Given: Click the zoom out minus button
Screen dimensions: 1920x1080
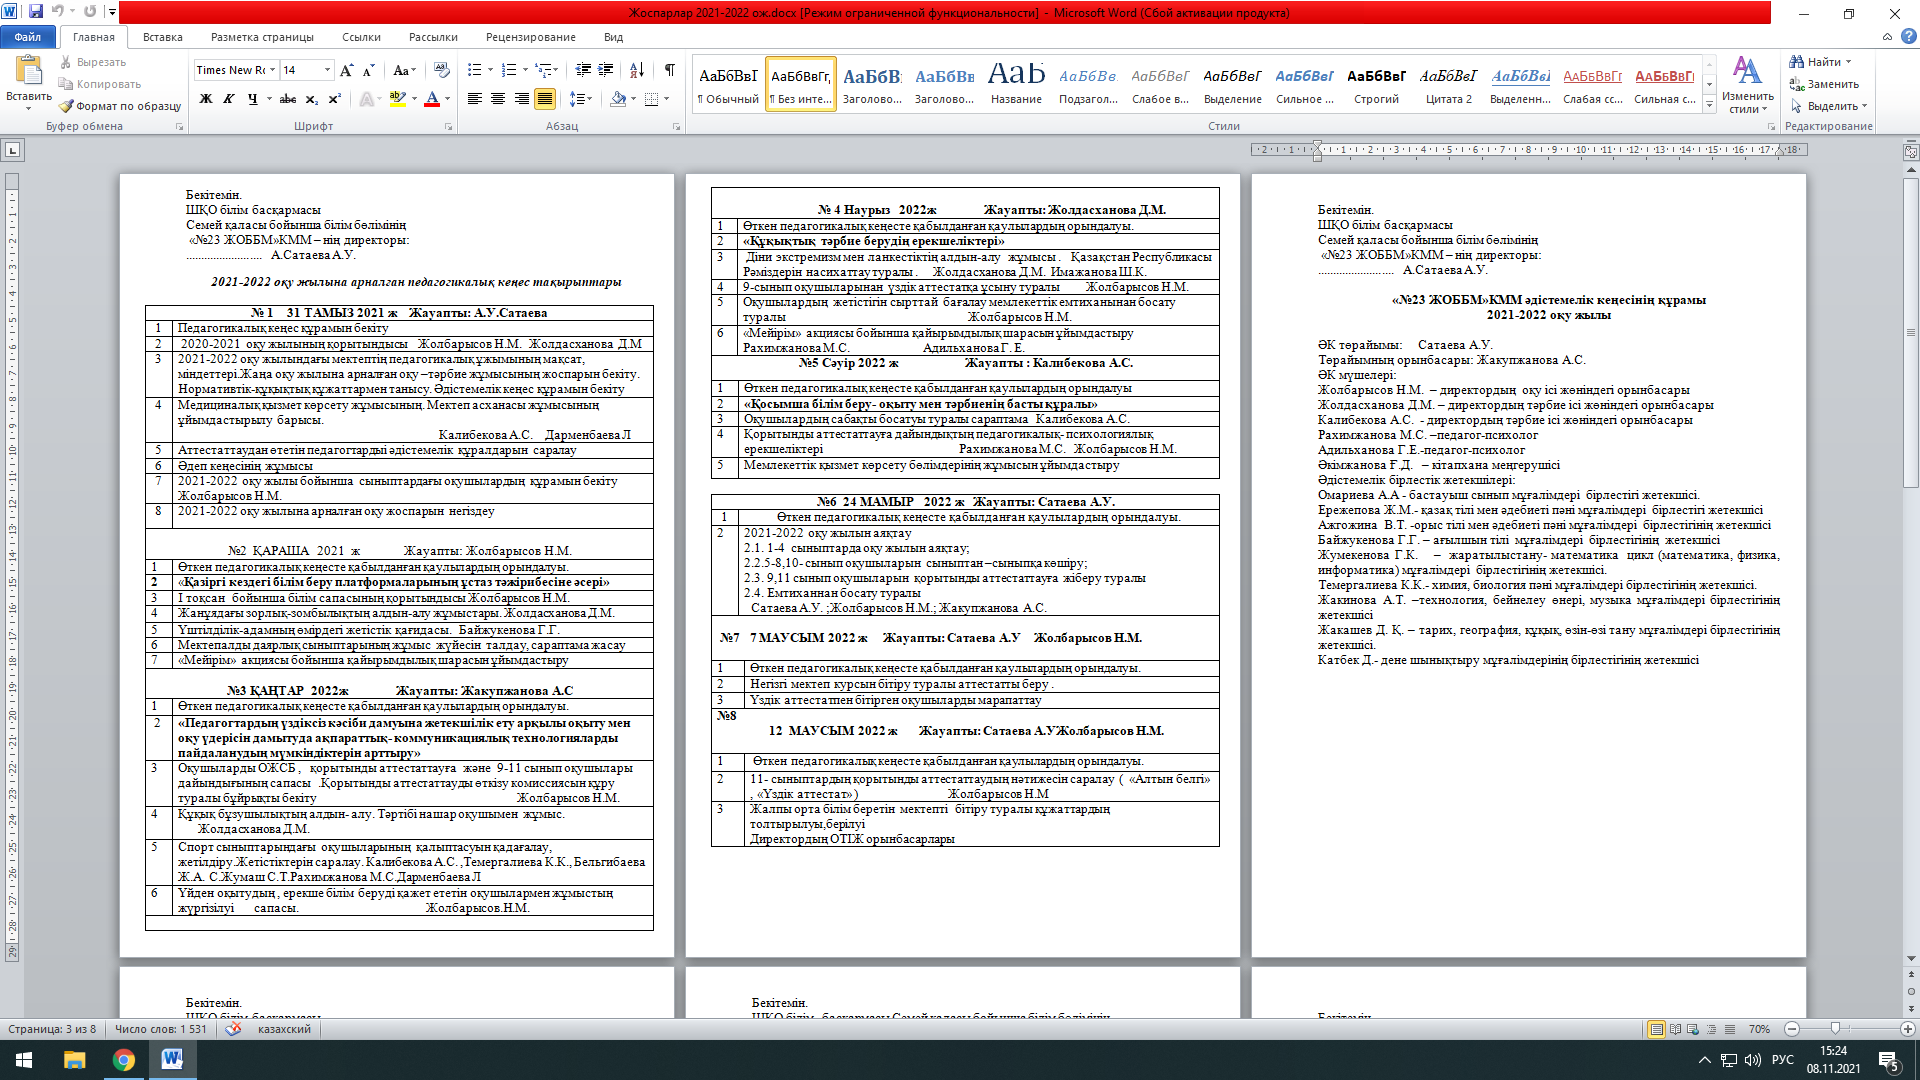Looking at the screenshot, I should click(1792, 1029).
